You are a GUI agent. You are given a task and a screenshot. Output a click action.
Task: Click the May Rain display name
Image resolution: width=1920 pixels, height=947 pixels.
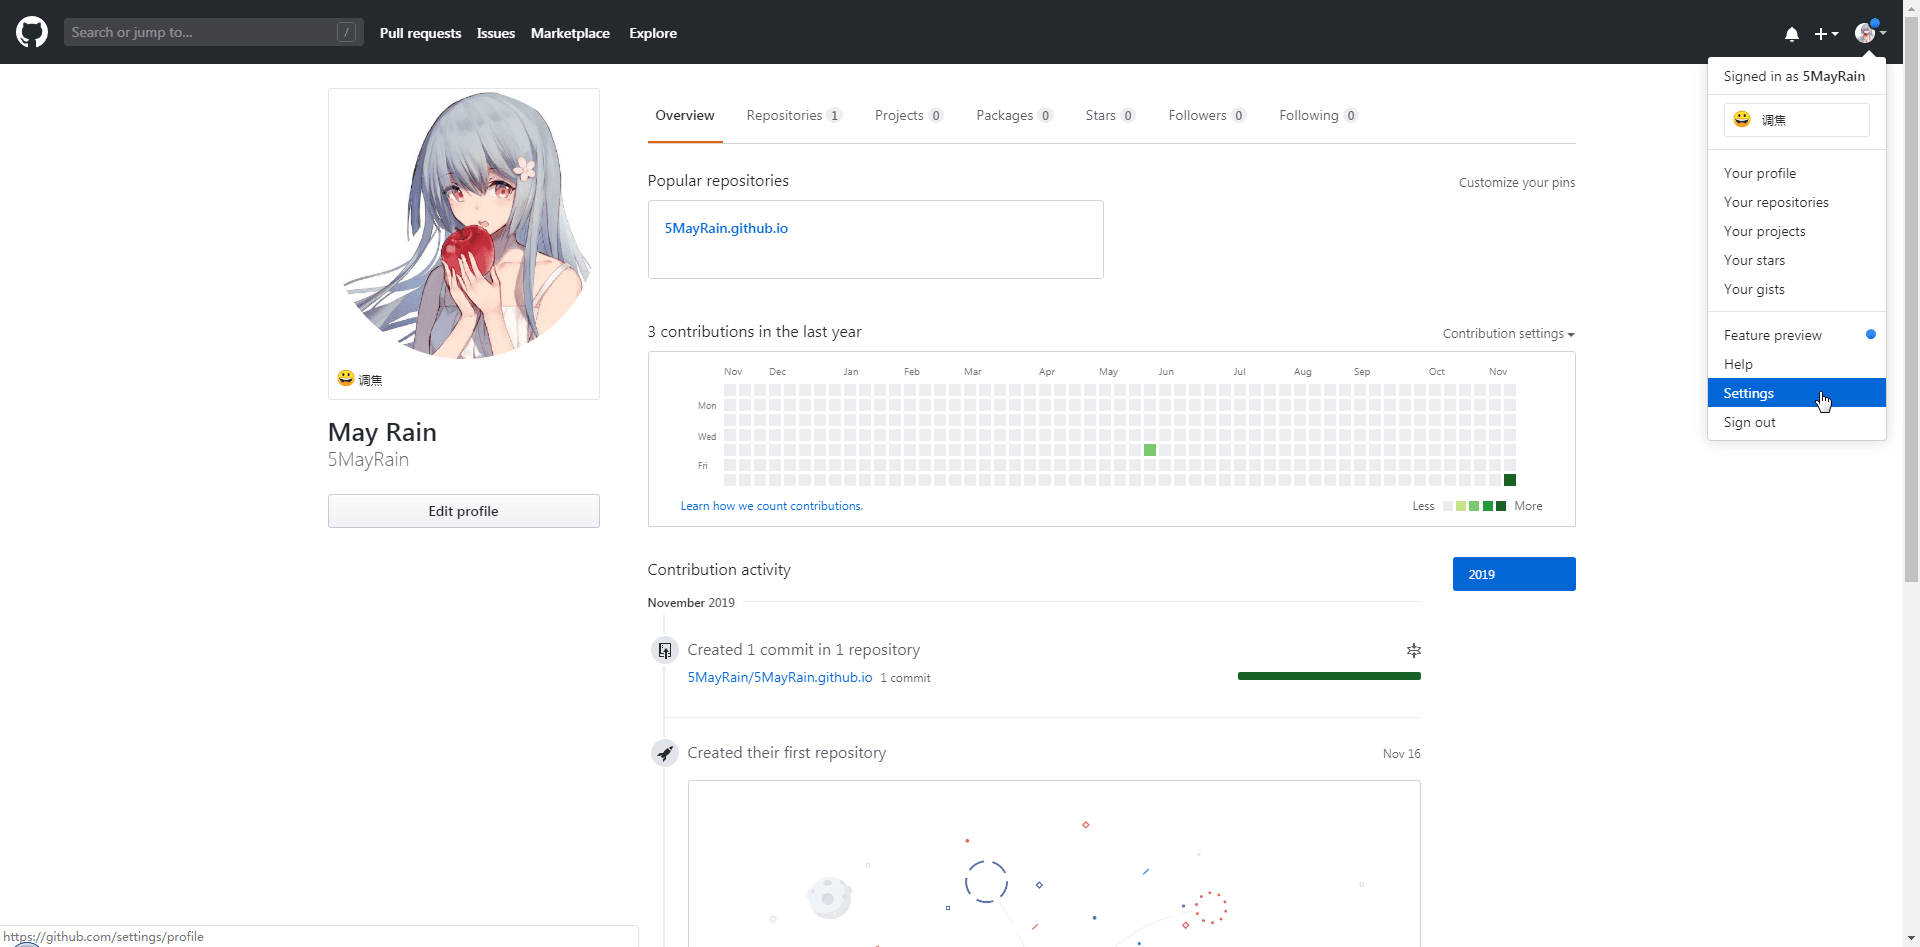[x=382, y=432]
